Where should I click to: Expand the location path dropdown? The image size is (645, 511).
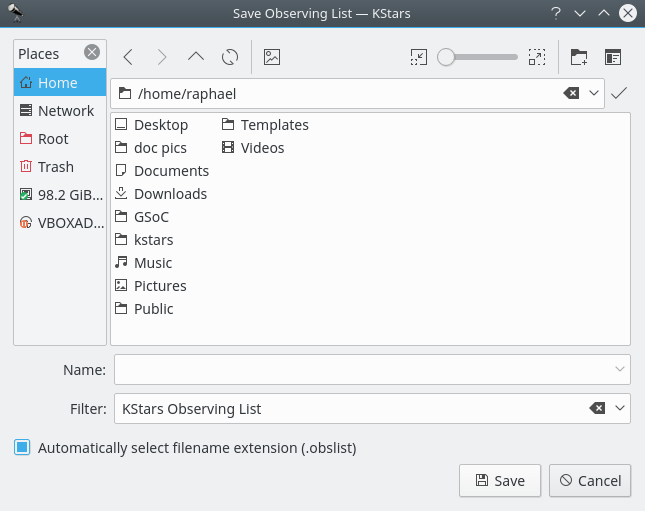[x=595, y=93]
